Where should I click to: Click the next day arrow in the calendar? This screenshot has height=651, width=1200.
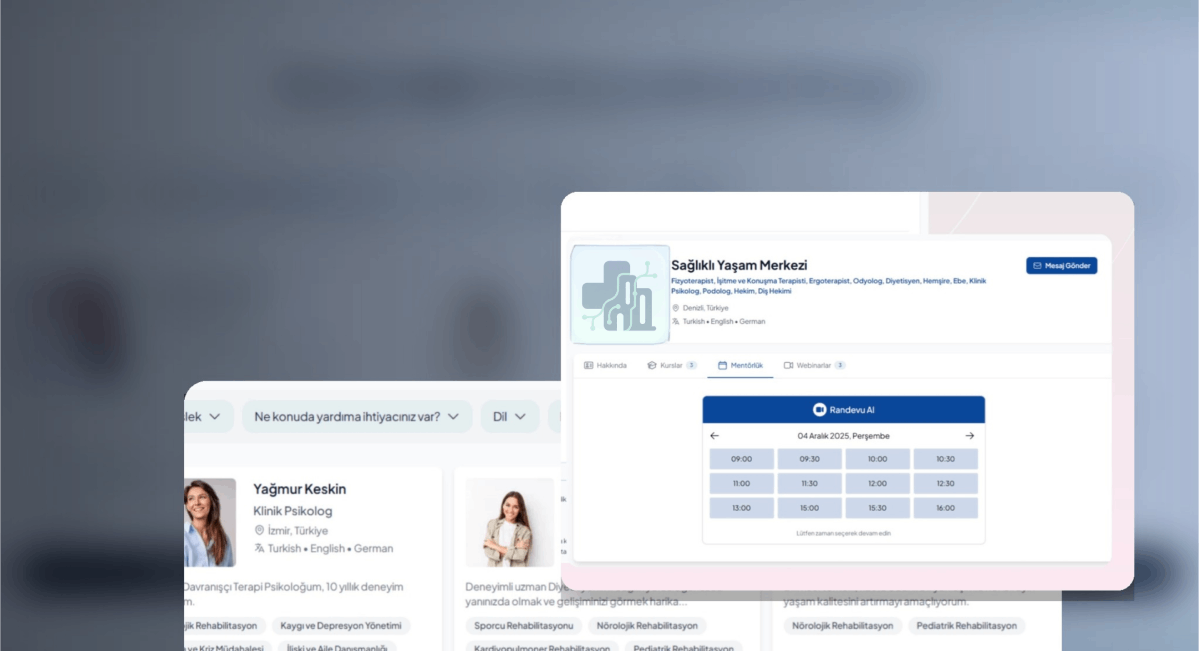(x=969, y=436)
